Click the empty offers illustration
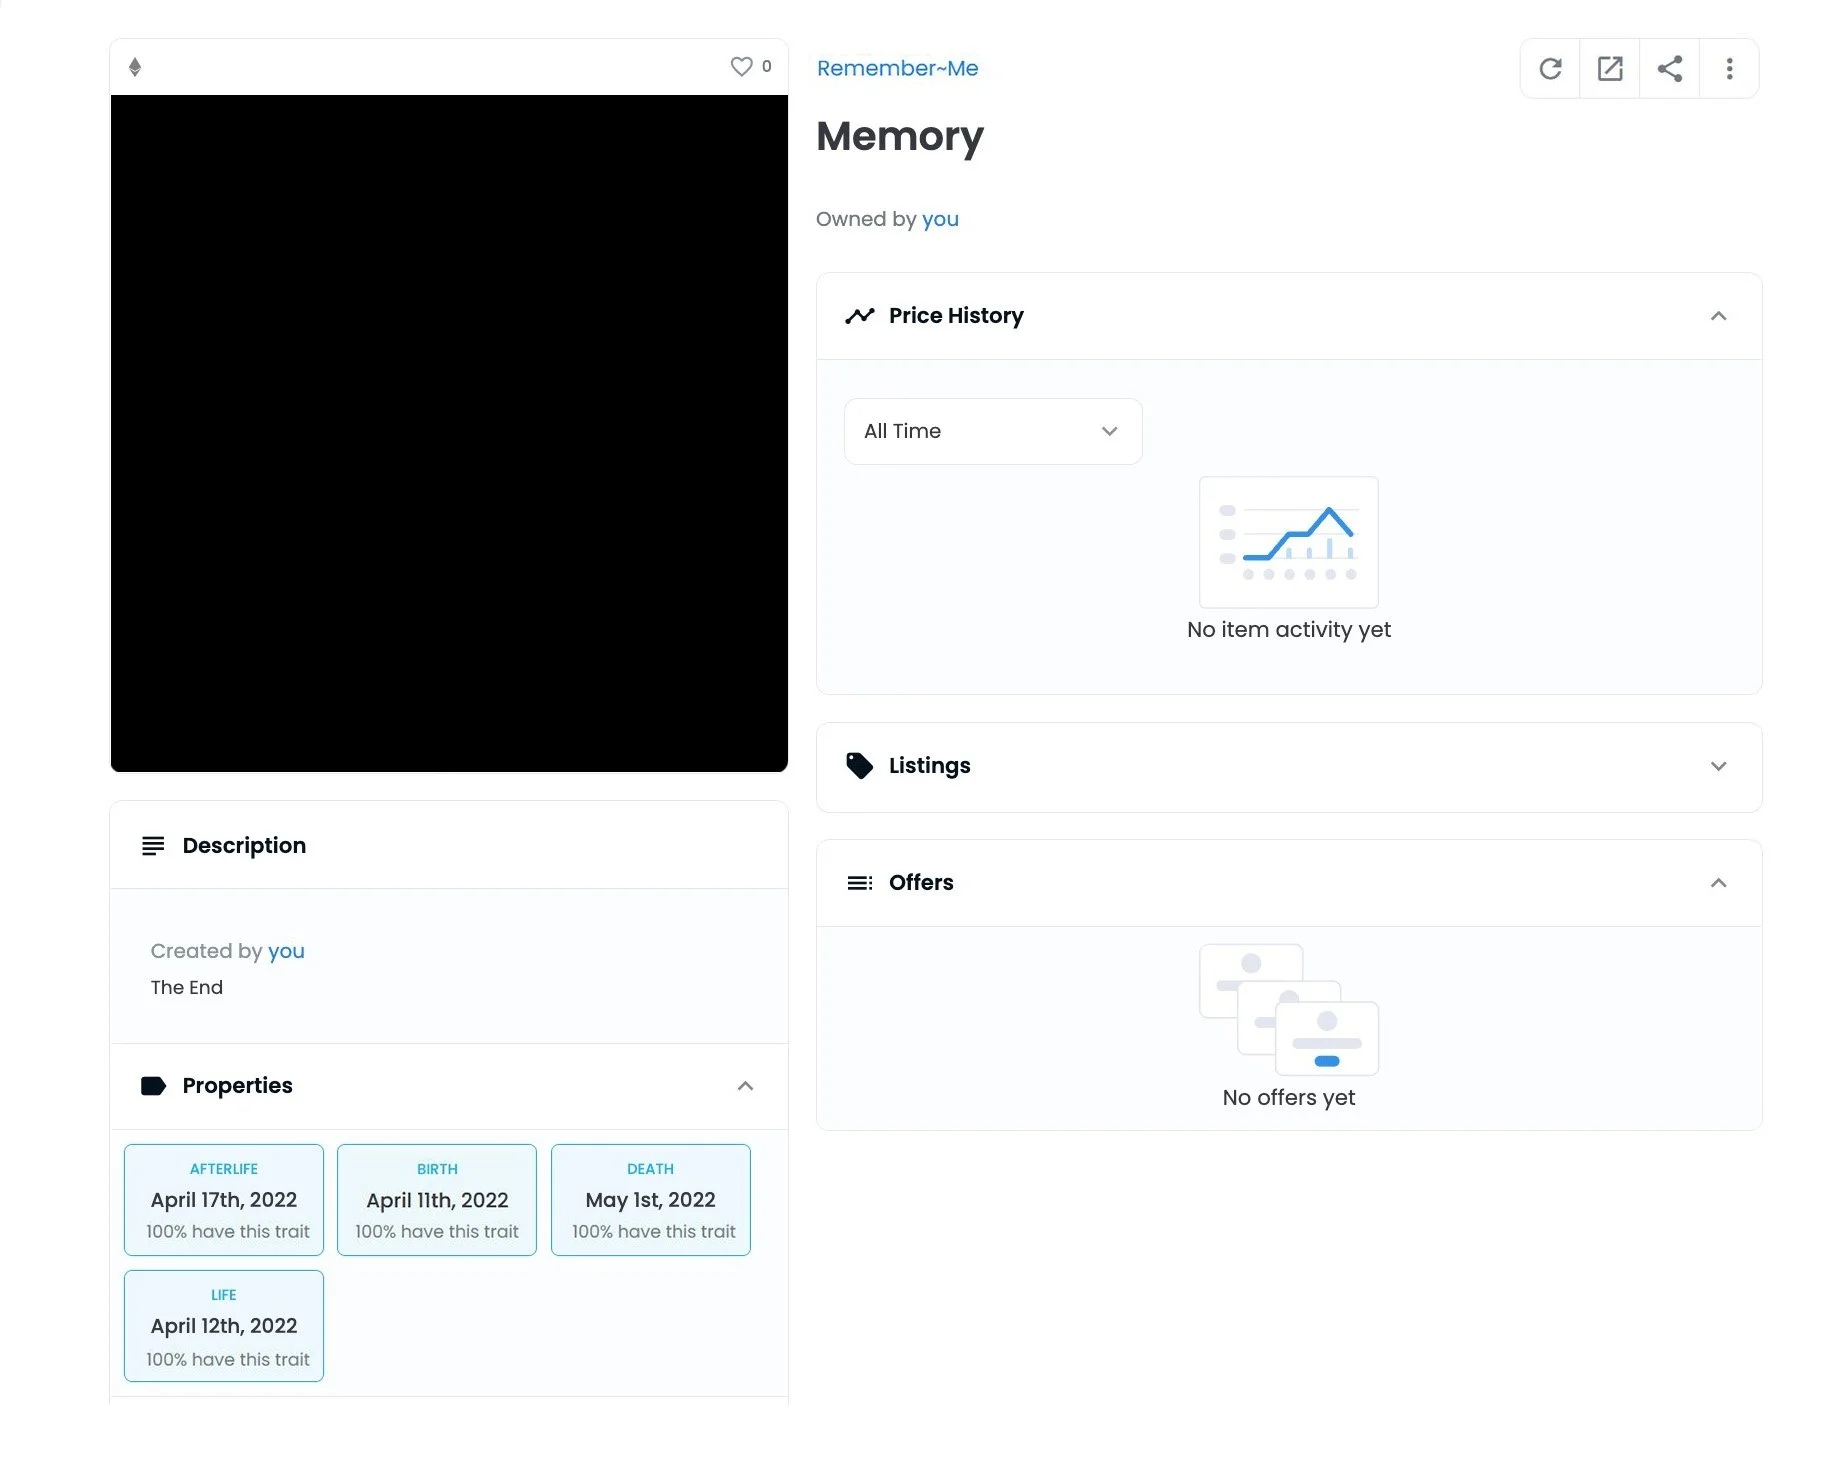The width and height of the screenshot is (1830, 1464). point(1289,1010)
